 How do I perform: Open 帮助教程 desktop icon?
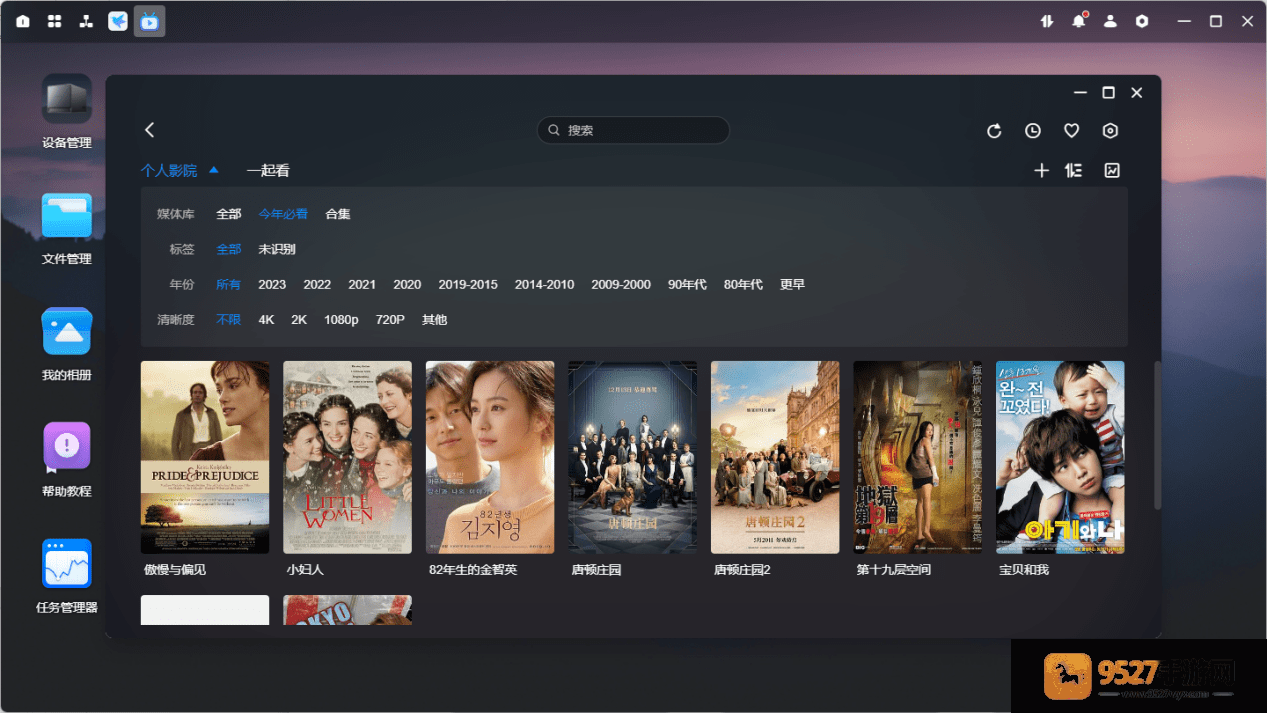coord(67,461)
